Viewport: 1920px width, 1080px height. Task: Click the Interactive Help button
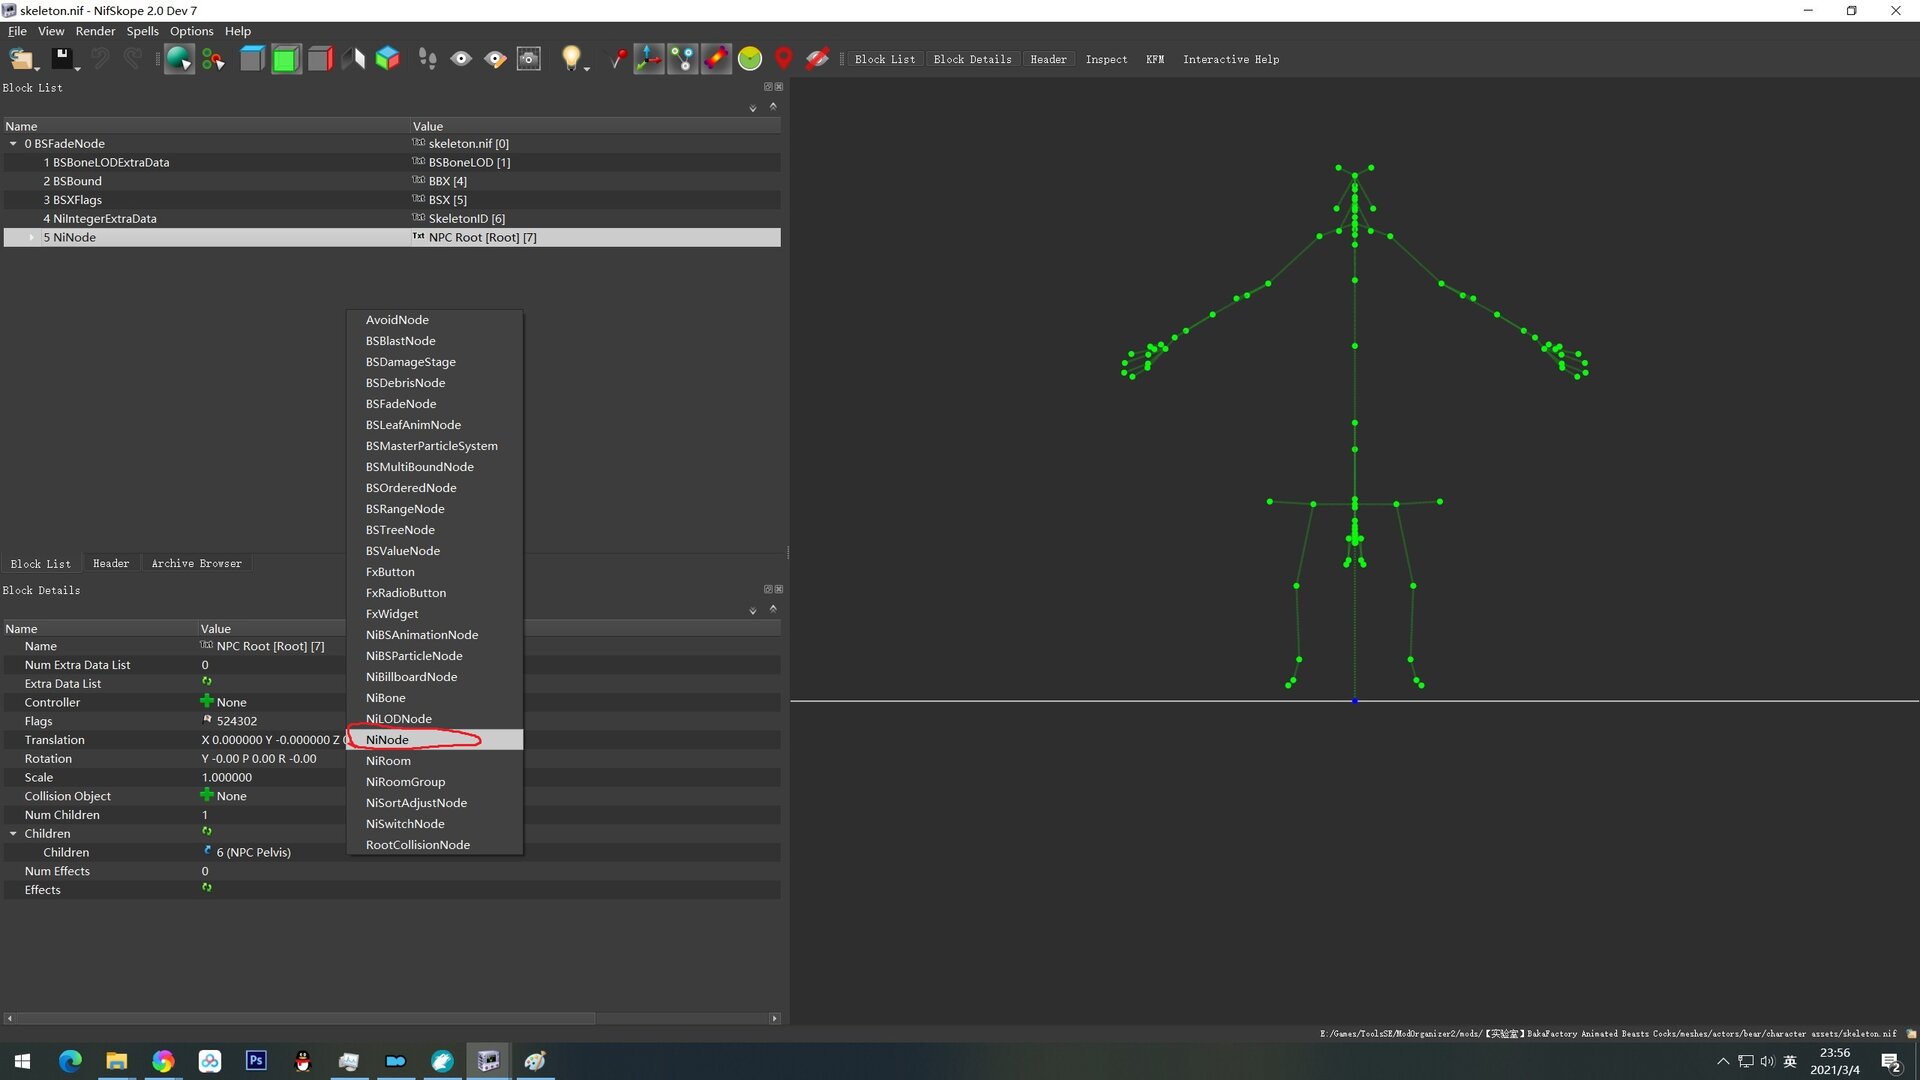(x=1231, y=60)
